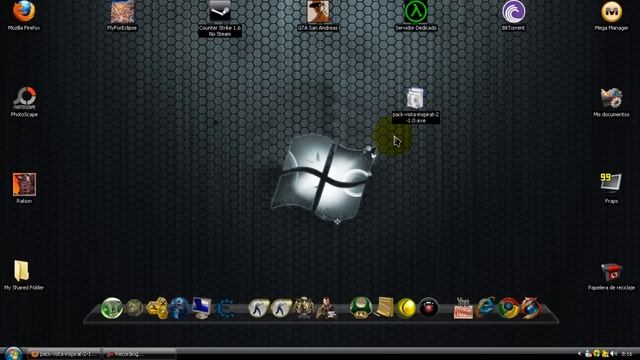Select the Mega Manager desktop icon
The image size is (640, 360).
coord(611,11)
